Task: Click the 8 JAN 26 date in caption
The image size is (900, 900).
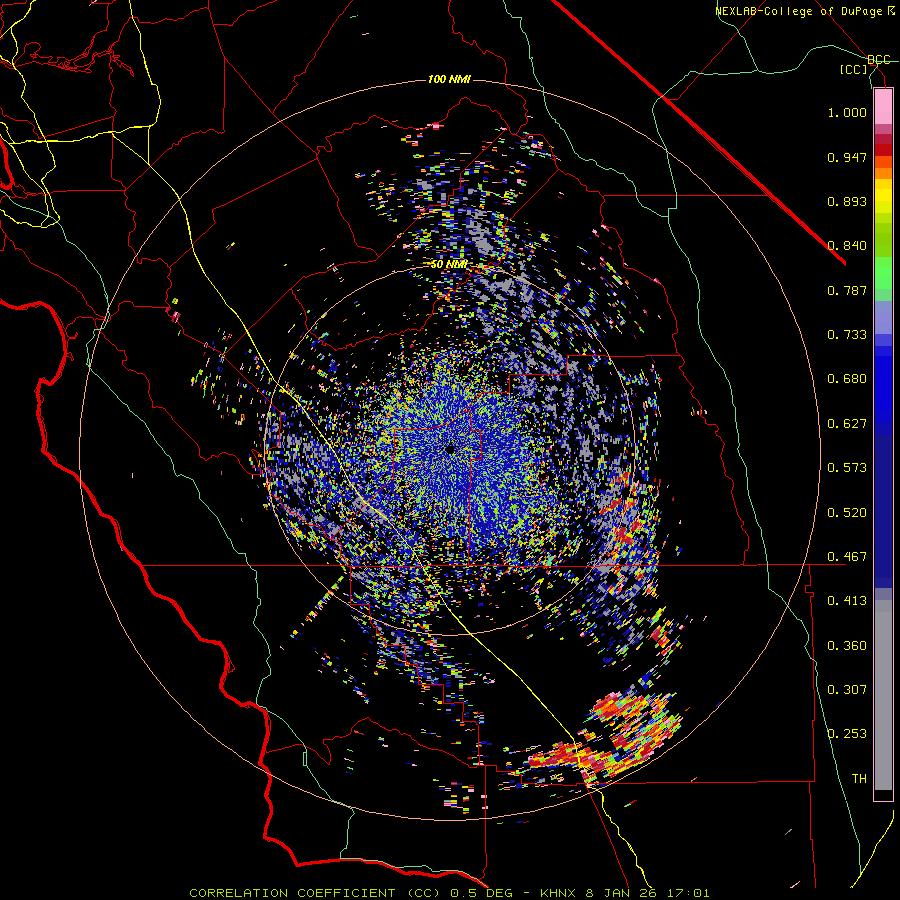Action: tap(621, 893)
